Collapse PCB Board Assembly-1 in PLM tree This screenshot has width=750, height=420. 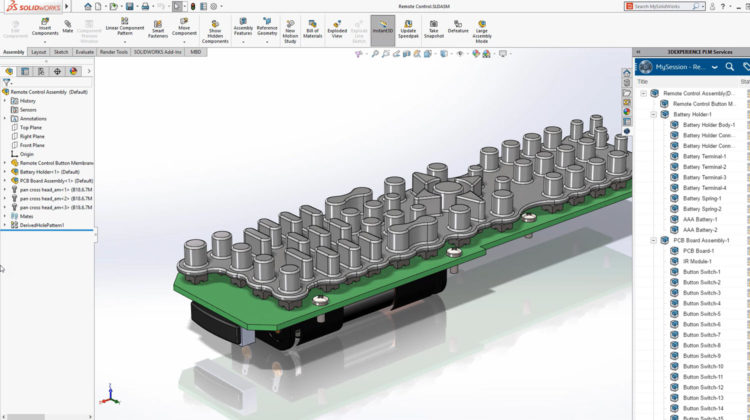click(x=652, y=240)
